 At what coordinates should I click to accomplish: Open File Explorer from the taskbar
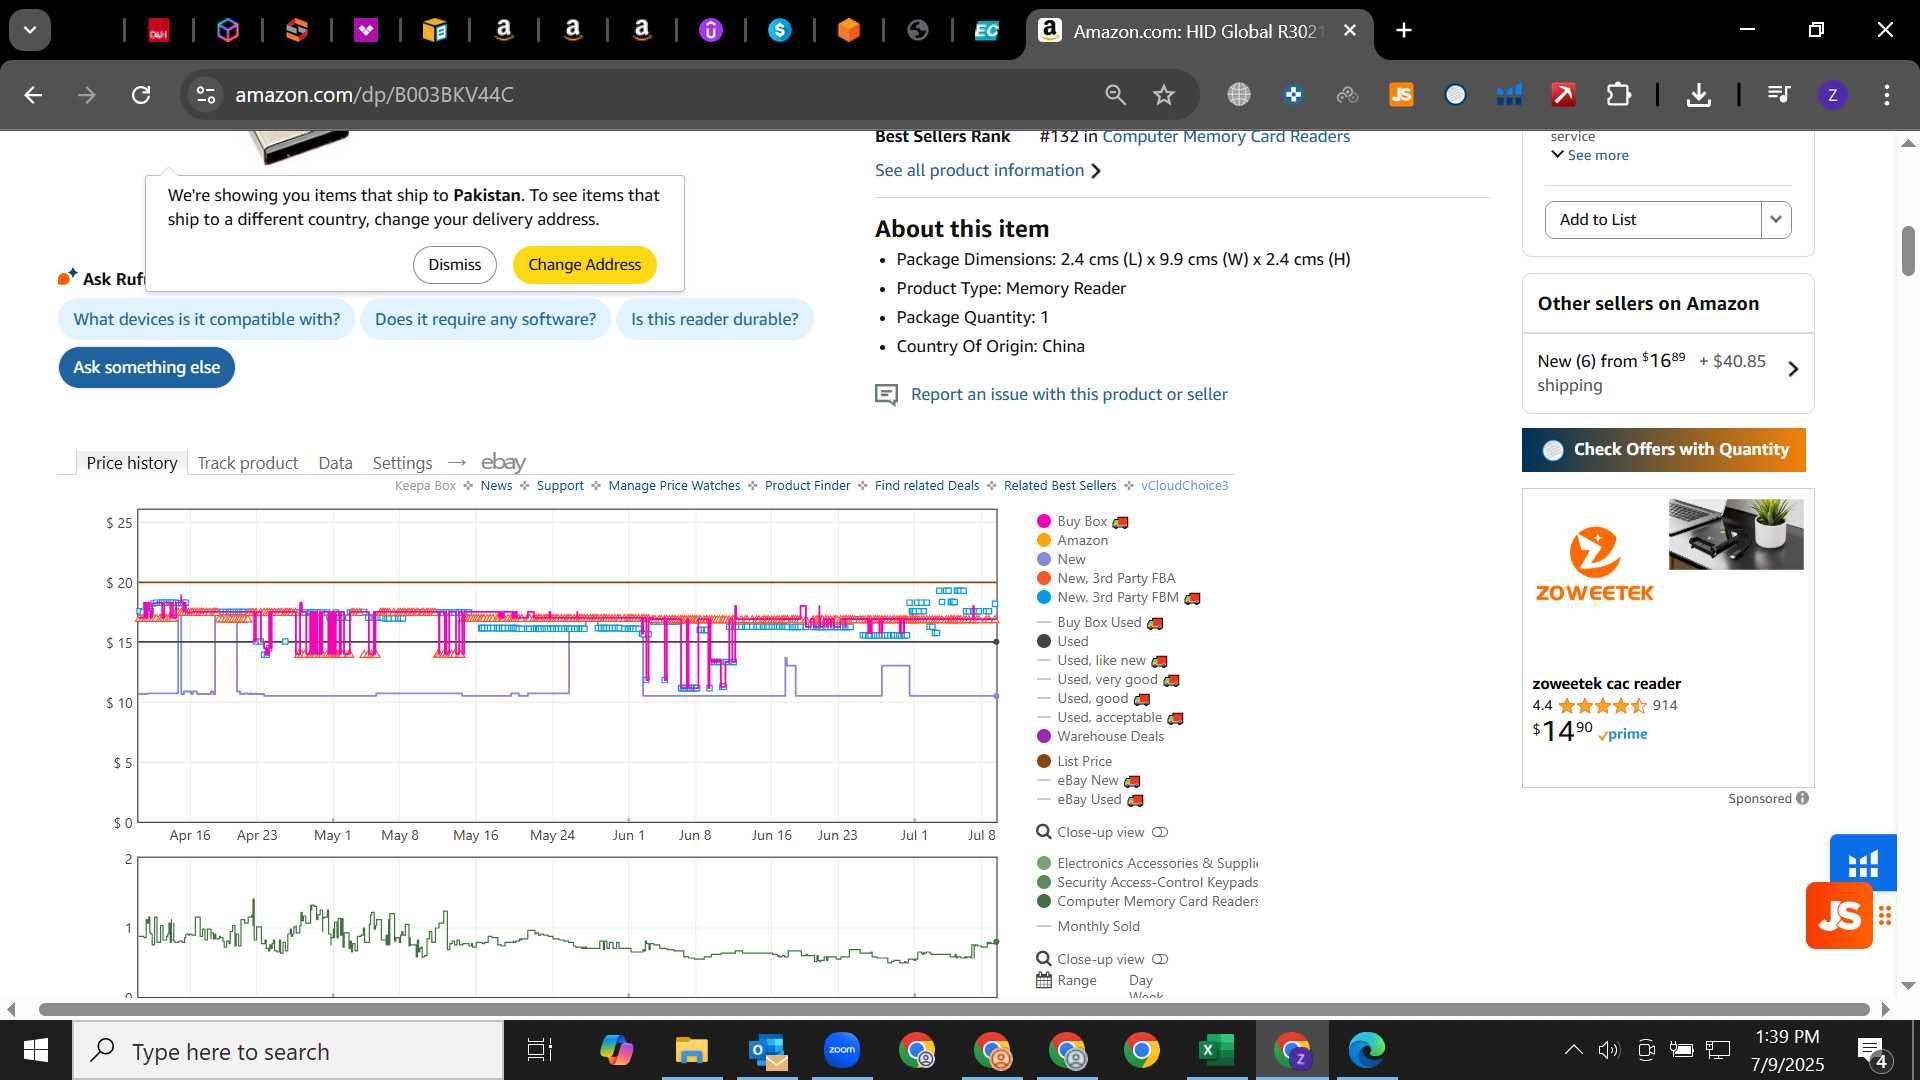coord(691,1050)
